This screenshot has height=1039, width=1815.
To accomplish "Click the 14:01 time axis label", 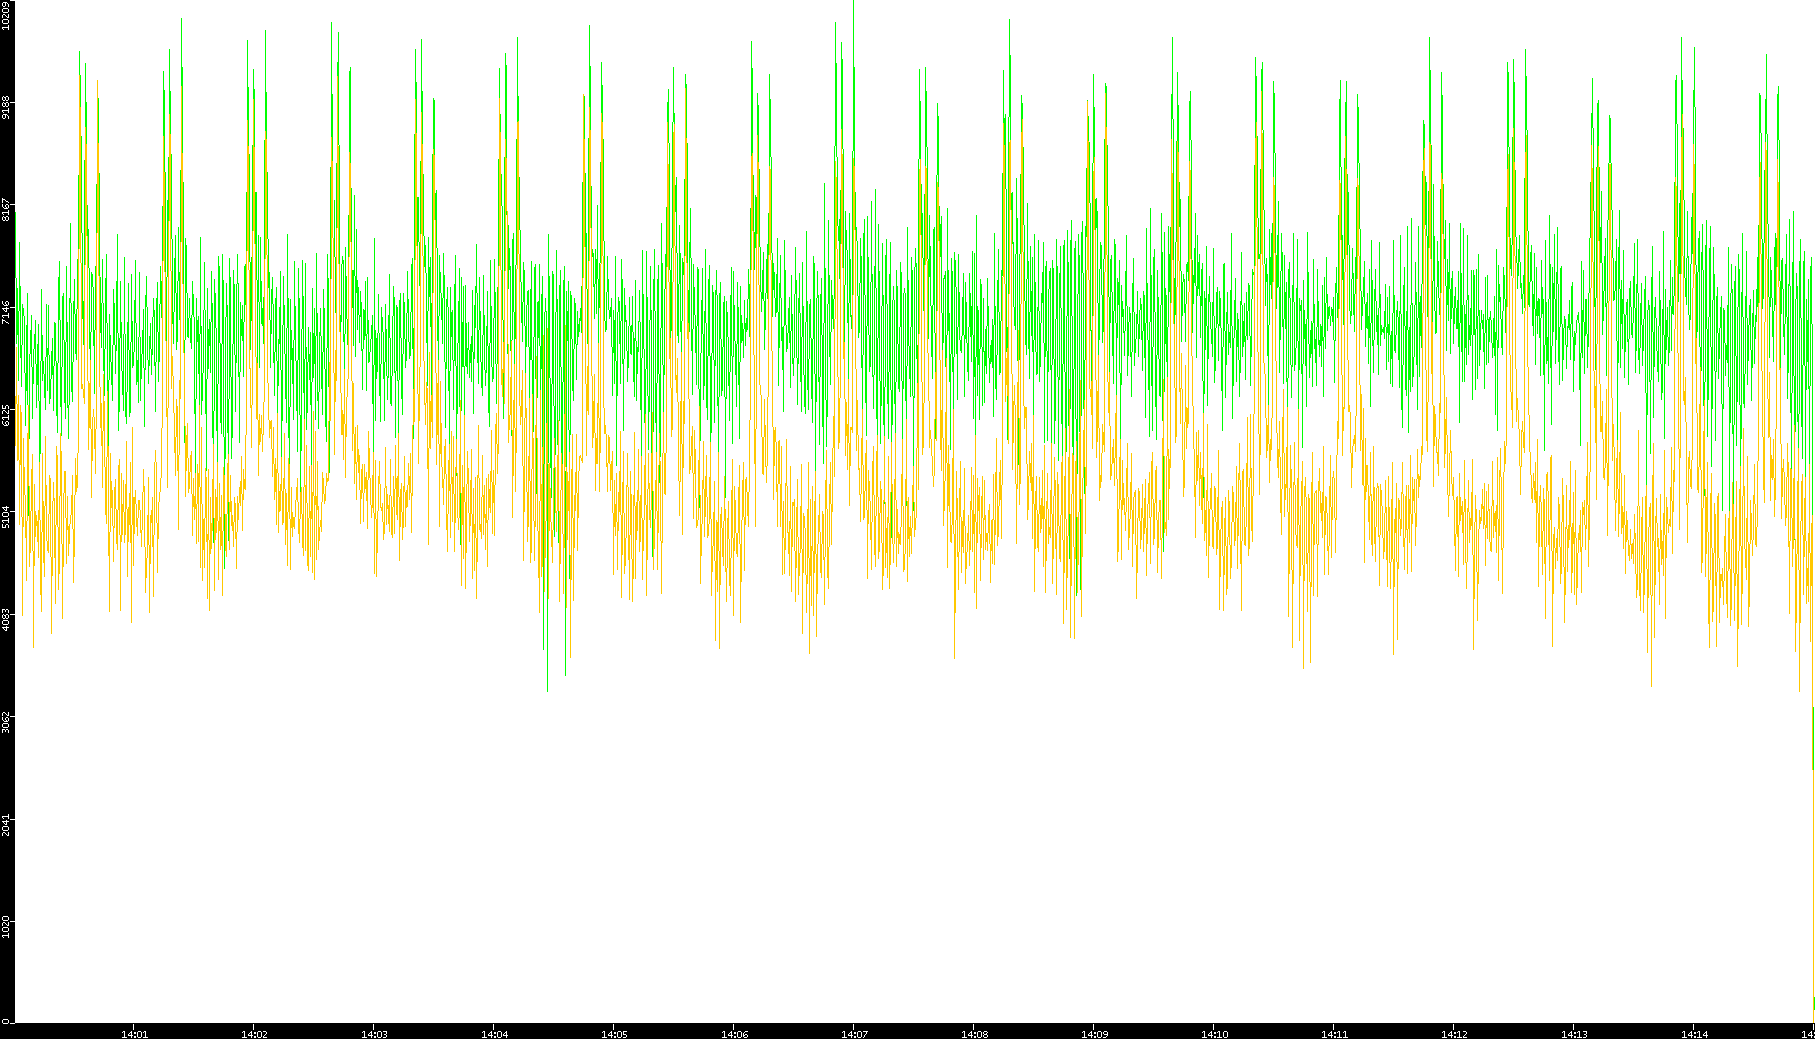I will (134, 1034).
